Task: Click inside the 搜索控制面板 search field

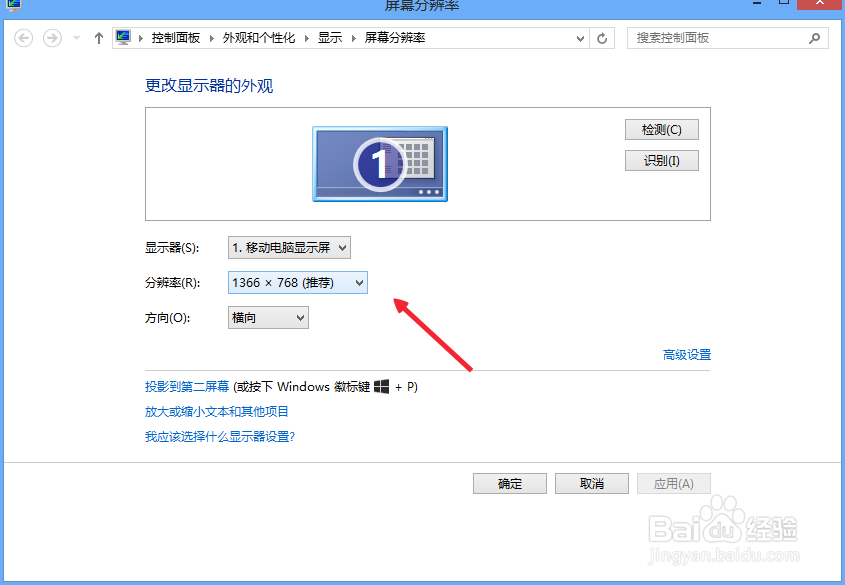Action: [x=720, y=37]
